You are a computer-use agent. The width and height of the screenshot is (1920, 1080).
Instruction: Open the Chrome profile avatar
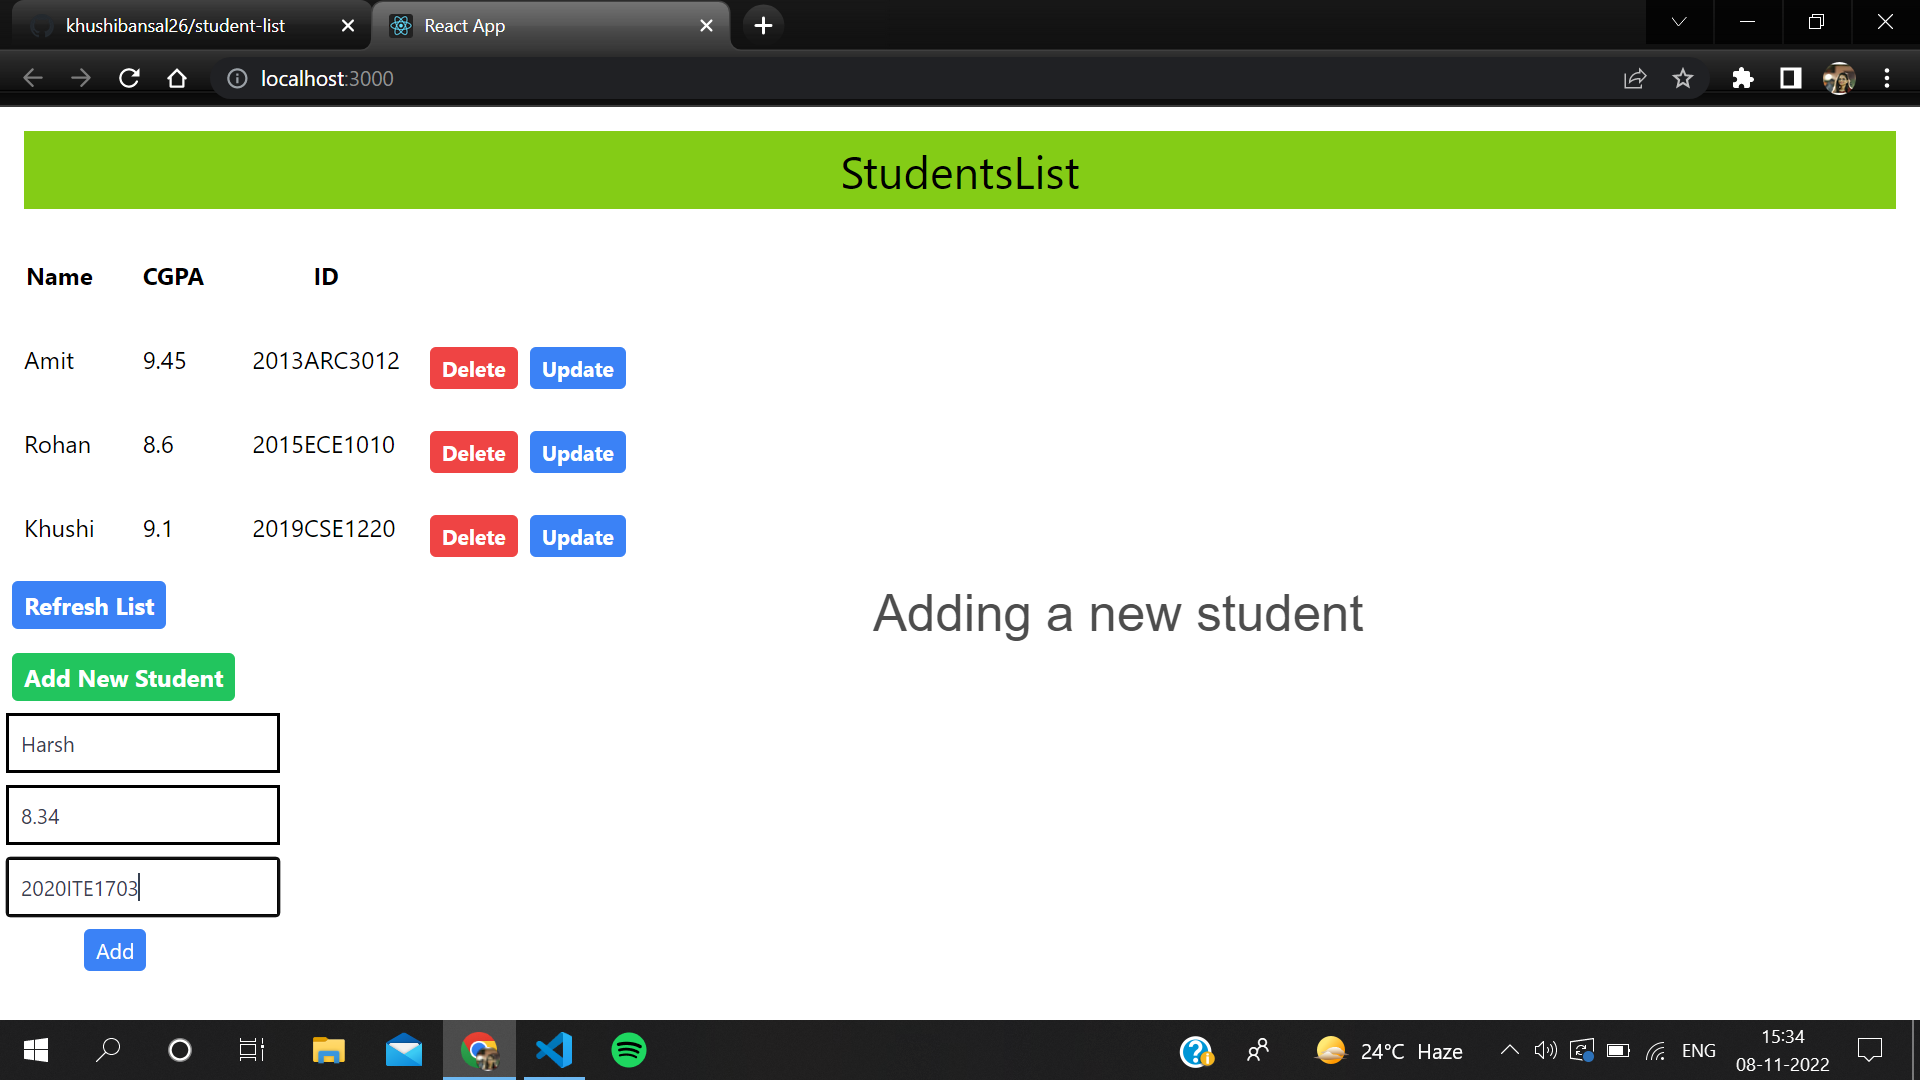coord(1839,78)
